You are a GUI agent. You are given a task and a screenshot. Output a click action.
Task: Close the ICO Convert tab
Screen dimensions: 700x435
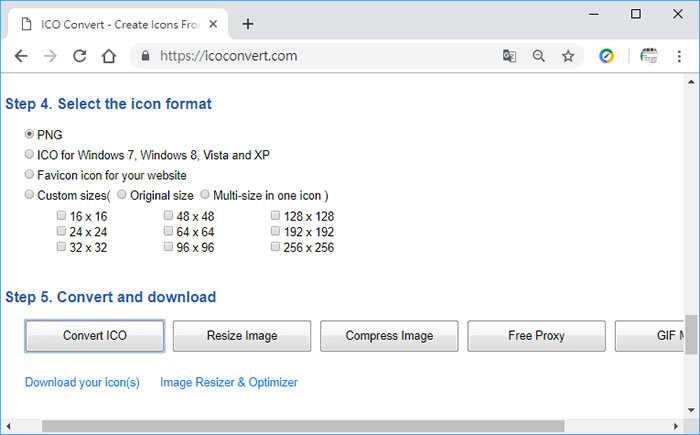(211, 24)
